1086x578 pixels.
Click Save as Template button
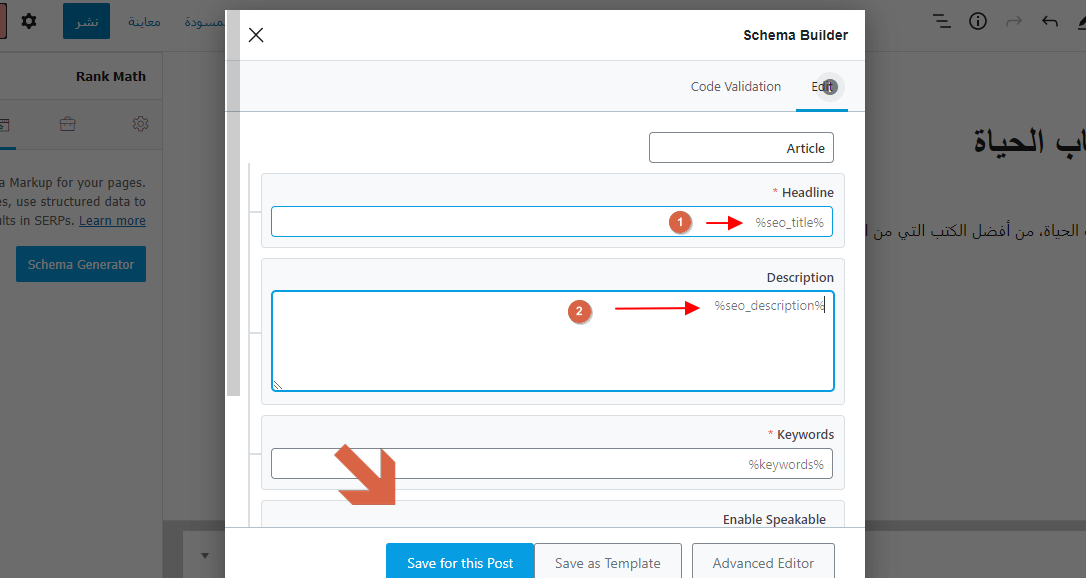click(x=608, y=563)
